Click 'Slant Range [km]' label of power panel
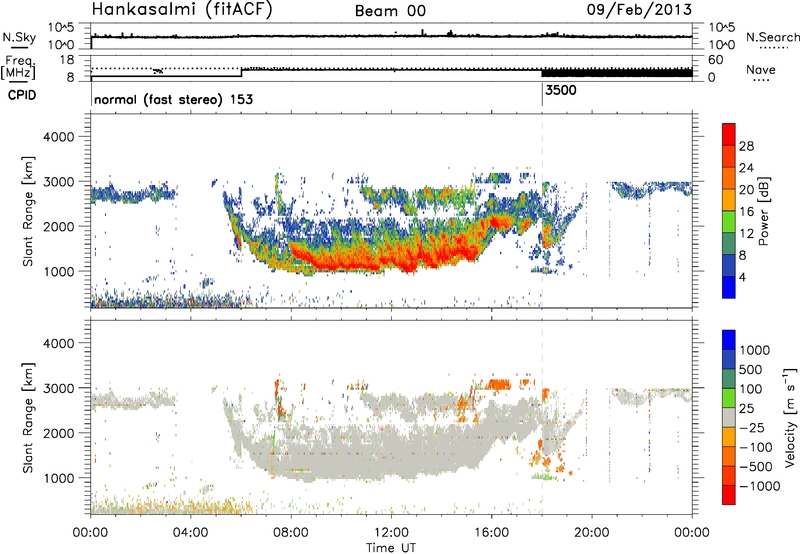This screenshot has width=800, height=554. pos(28,211)
